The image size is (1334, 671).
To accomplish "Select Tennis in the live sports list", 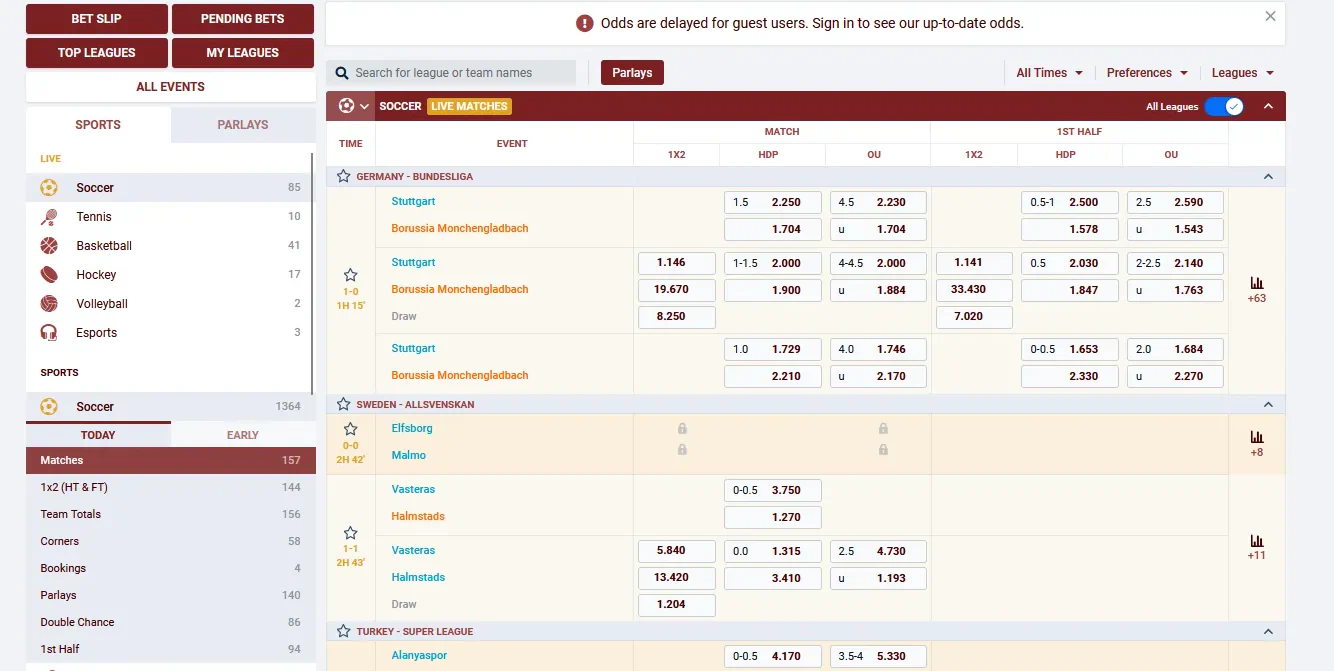I will tap(169, 217).
